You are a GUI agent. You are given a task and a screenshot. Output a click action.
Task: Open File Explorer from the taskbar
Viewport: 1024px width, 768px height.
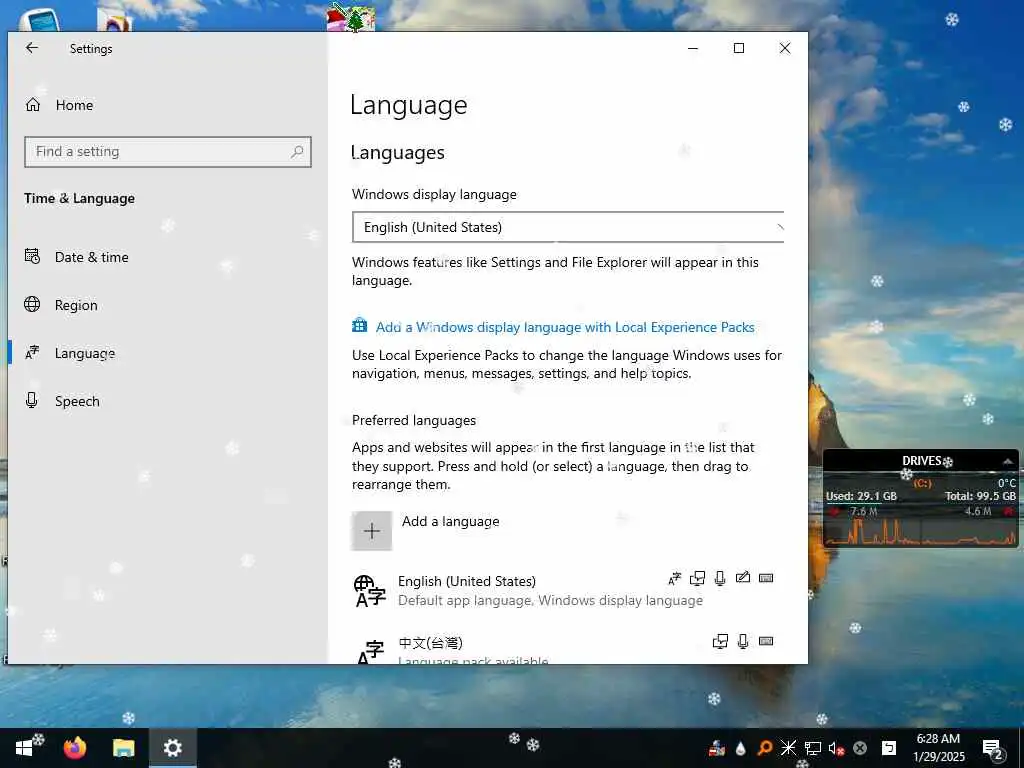click(123, 748)
